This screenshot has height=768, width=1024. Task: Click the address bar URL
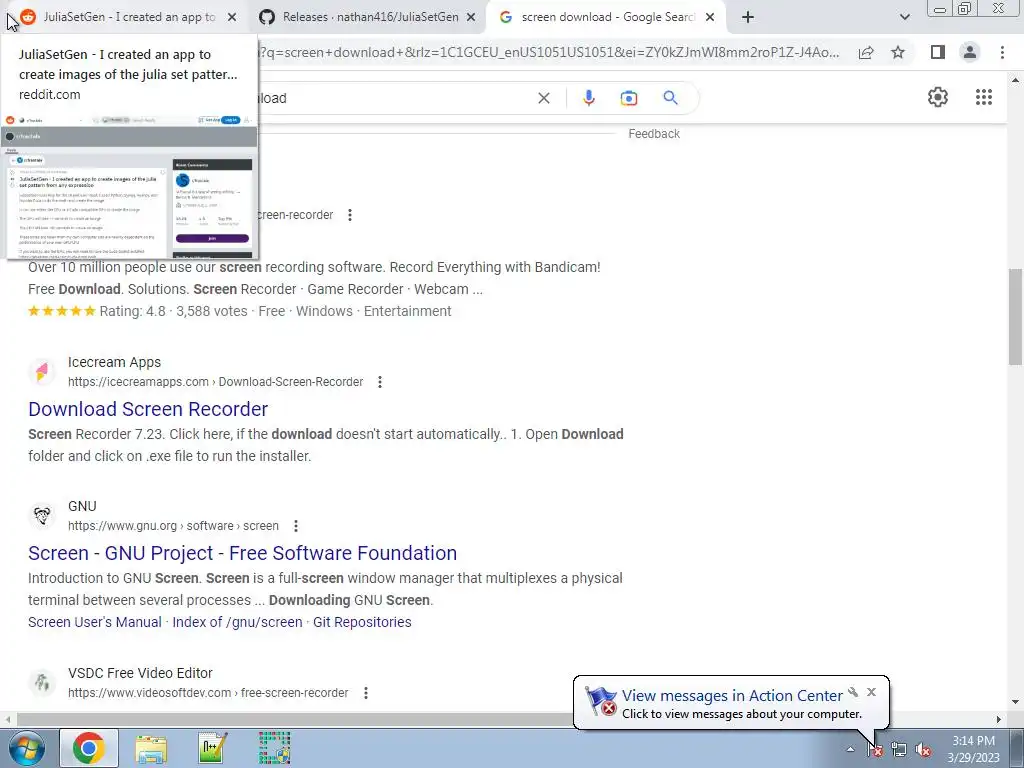[x=549, y=52]
